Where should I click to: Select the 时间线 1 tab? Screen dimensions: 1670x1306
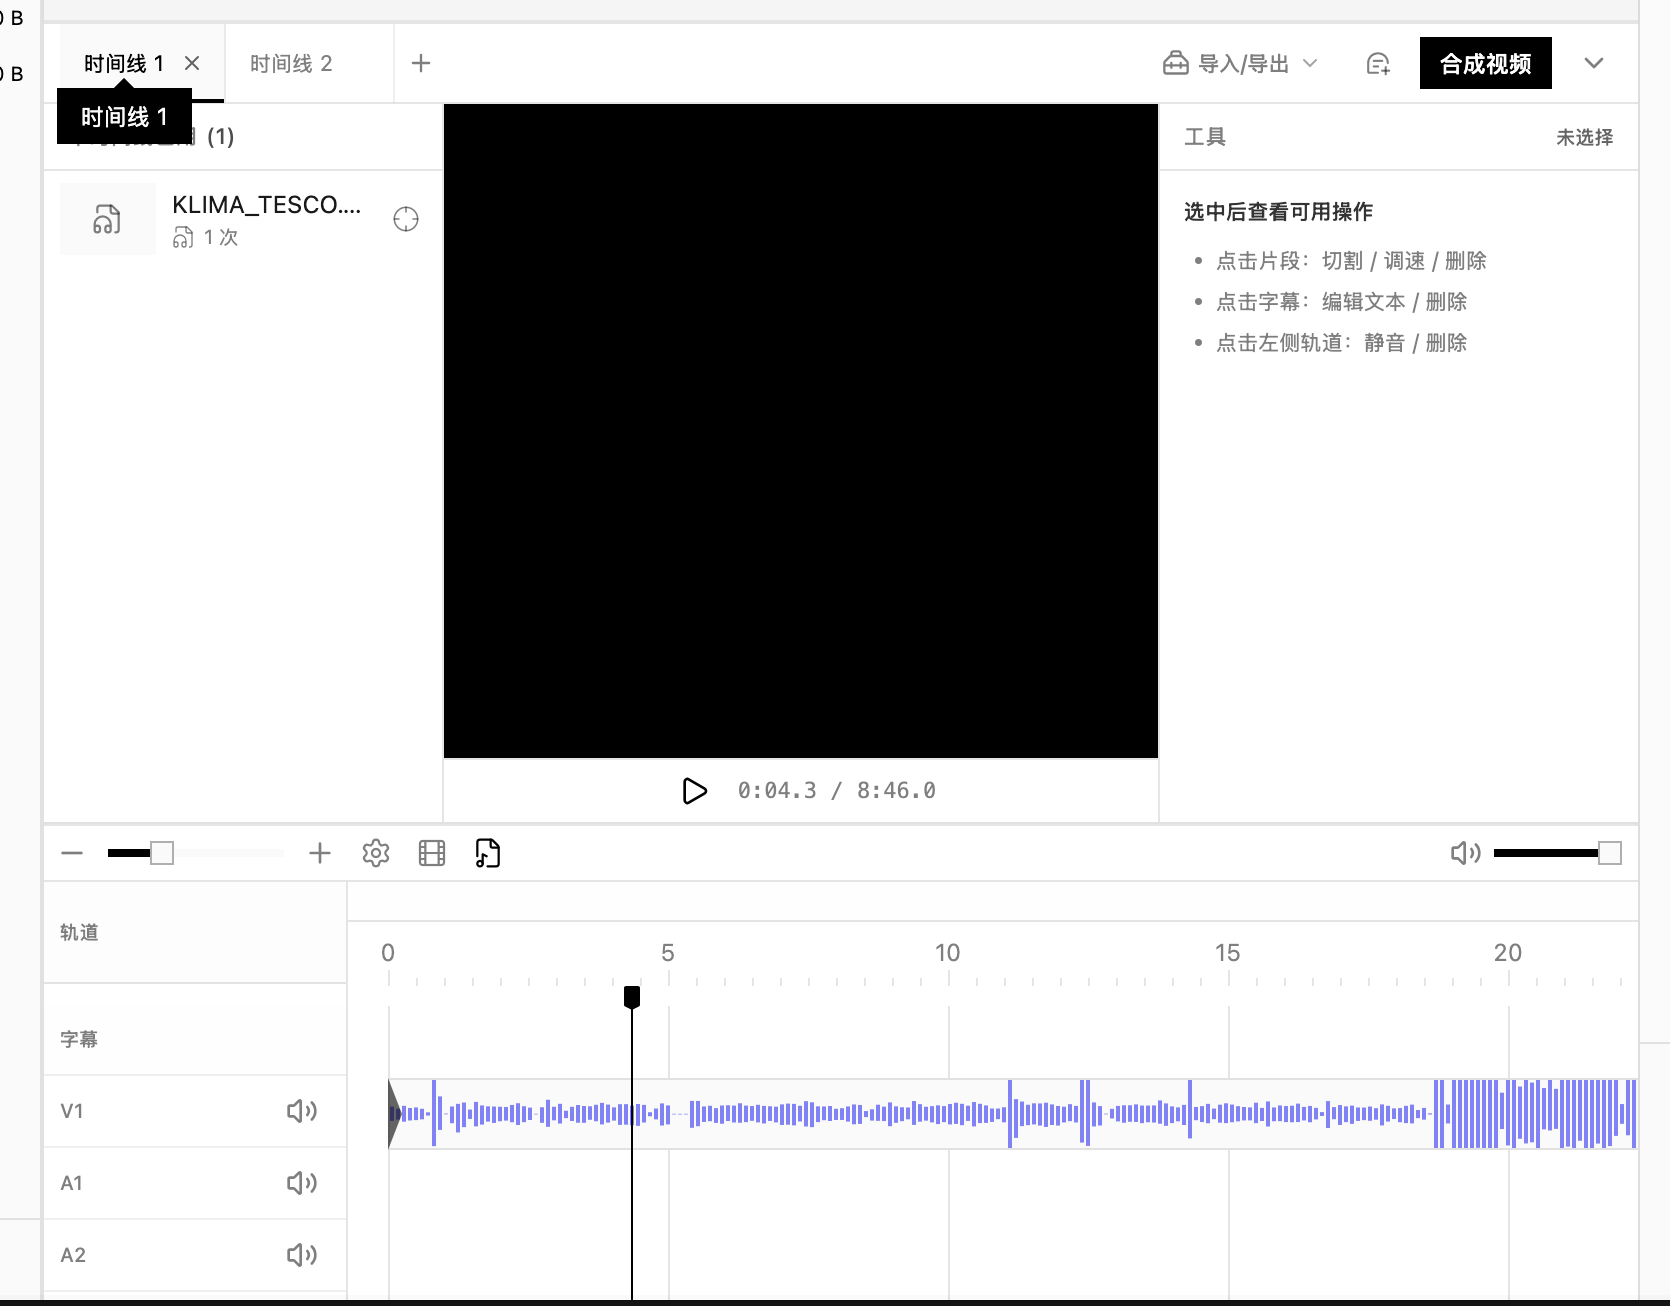pyautogui.click(x=124, y=64)
